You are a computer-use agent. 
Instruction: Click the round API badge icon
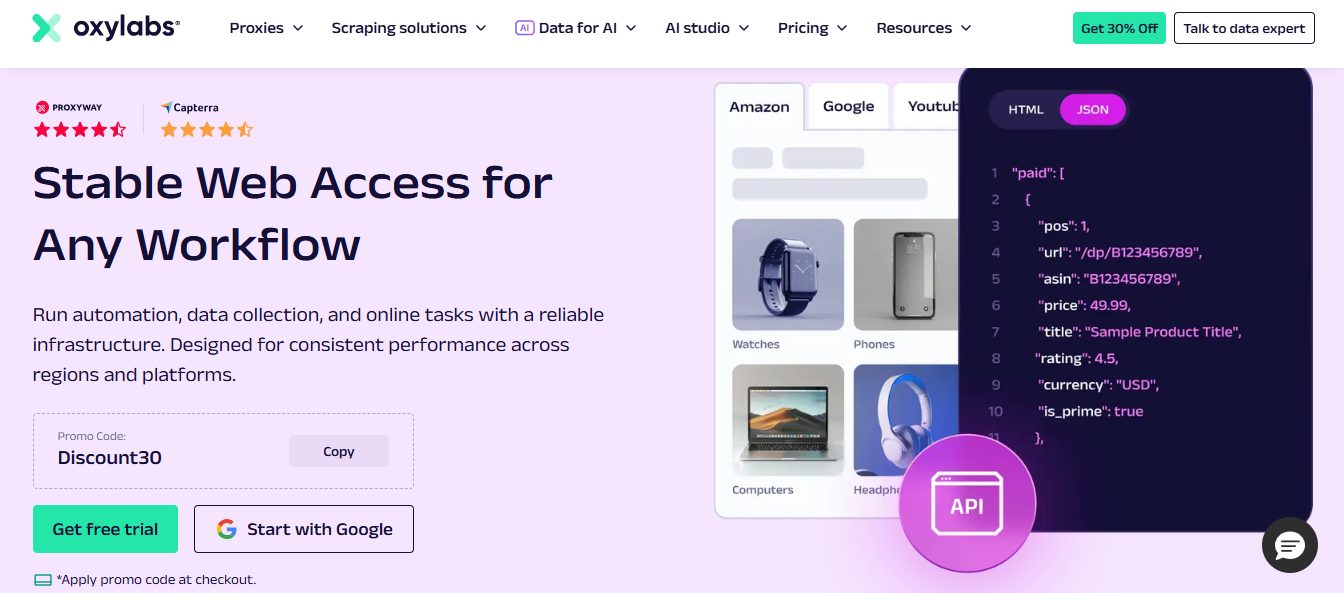[x=967, y=504]
